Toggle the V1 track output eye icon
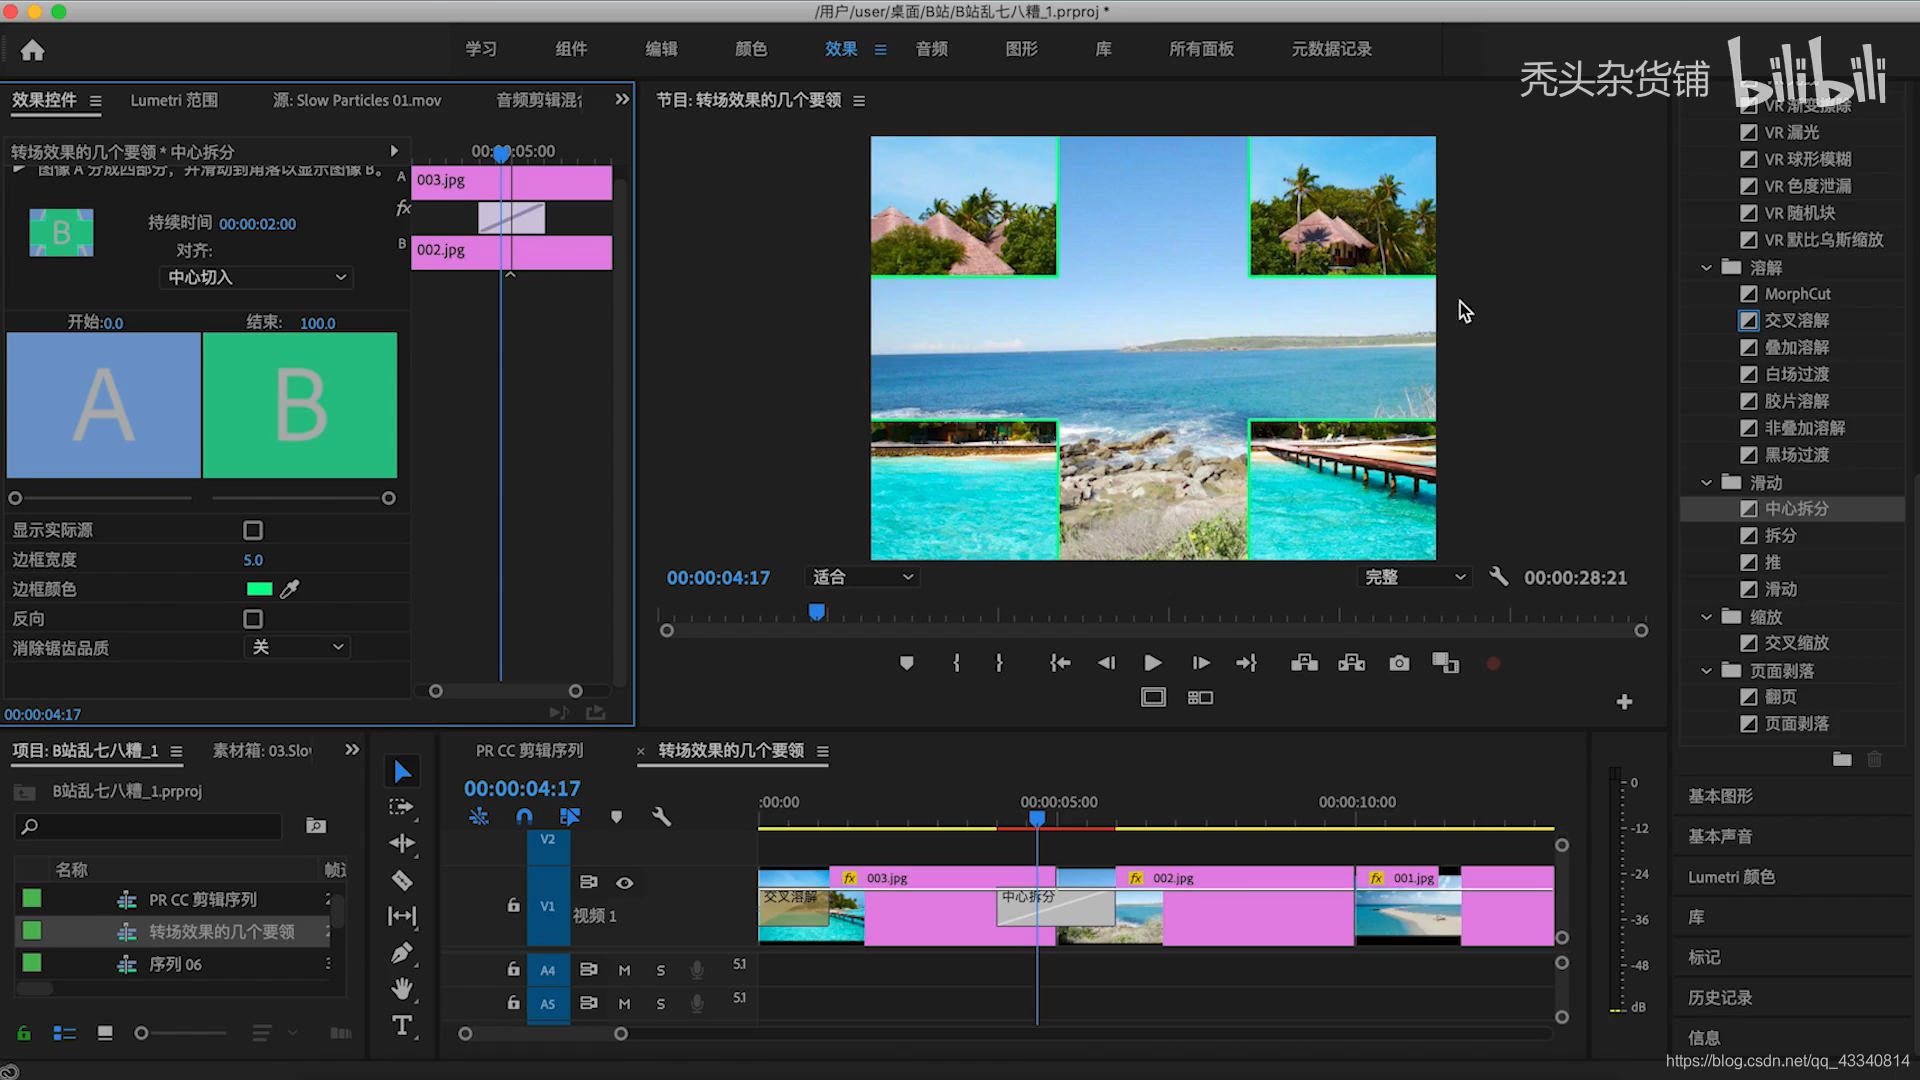 [x=624, y=882]
